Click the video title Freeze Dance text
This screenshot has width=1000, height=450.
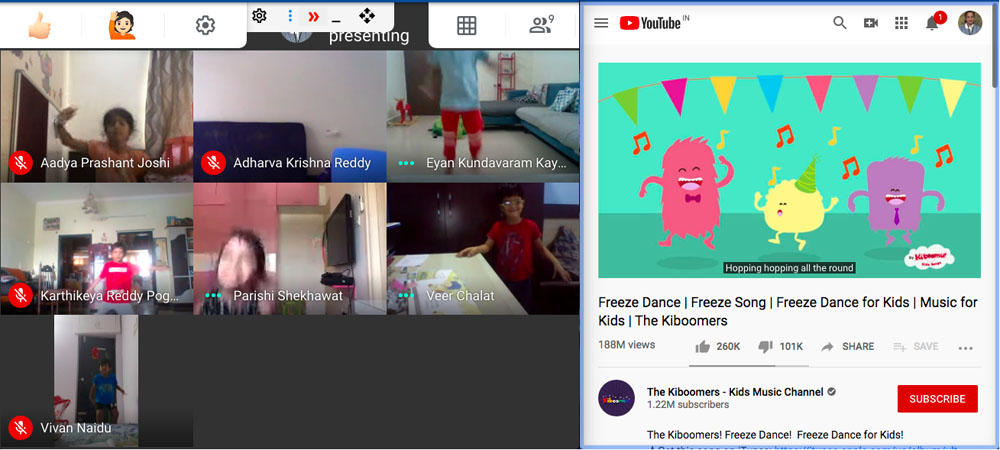tap(788, 311)
